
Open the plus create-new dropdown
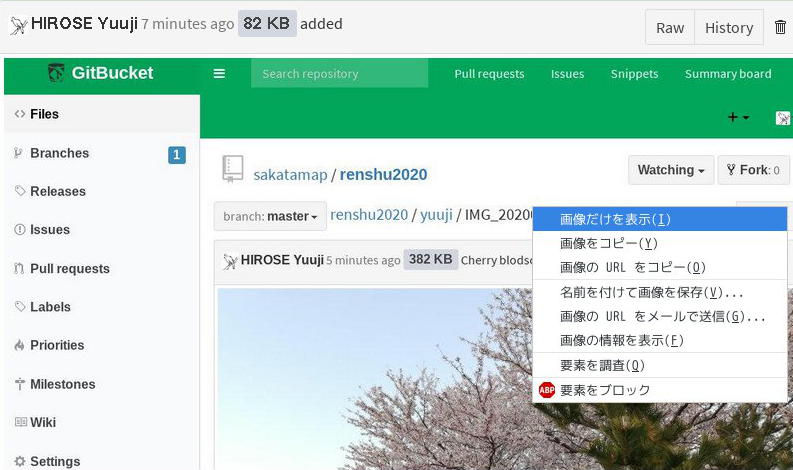click(x=738, y=117)
